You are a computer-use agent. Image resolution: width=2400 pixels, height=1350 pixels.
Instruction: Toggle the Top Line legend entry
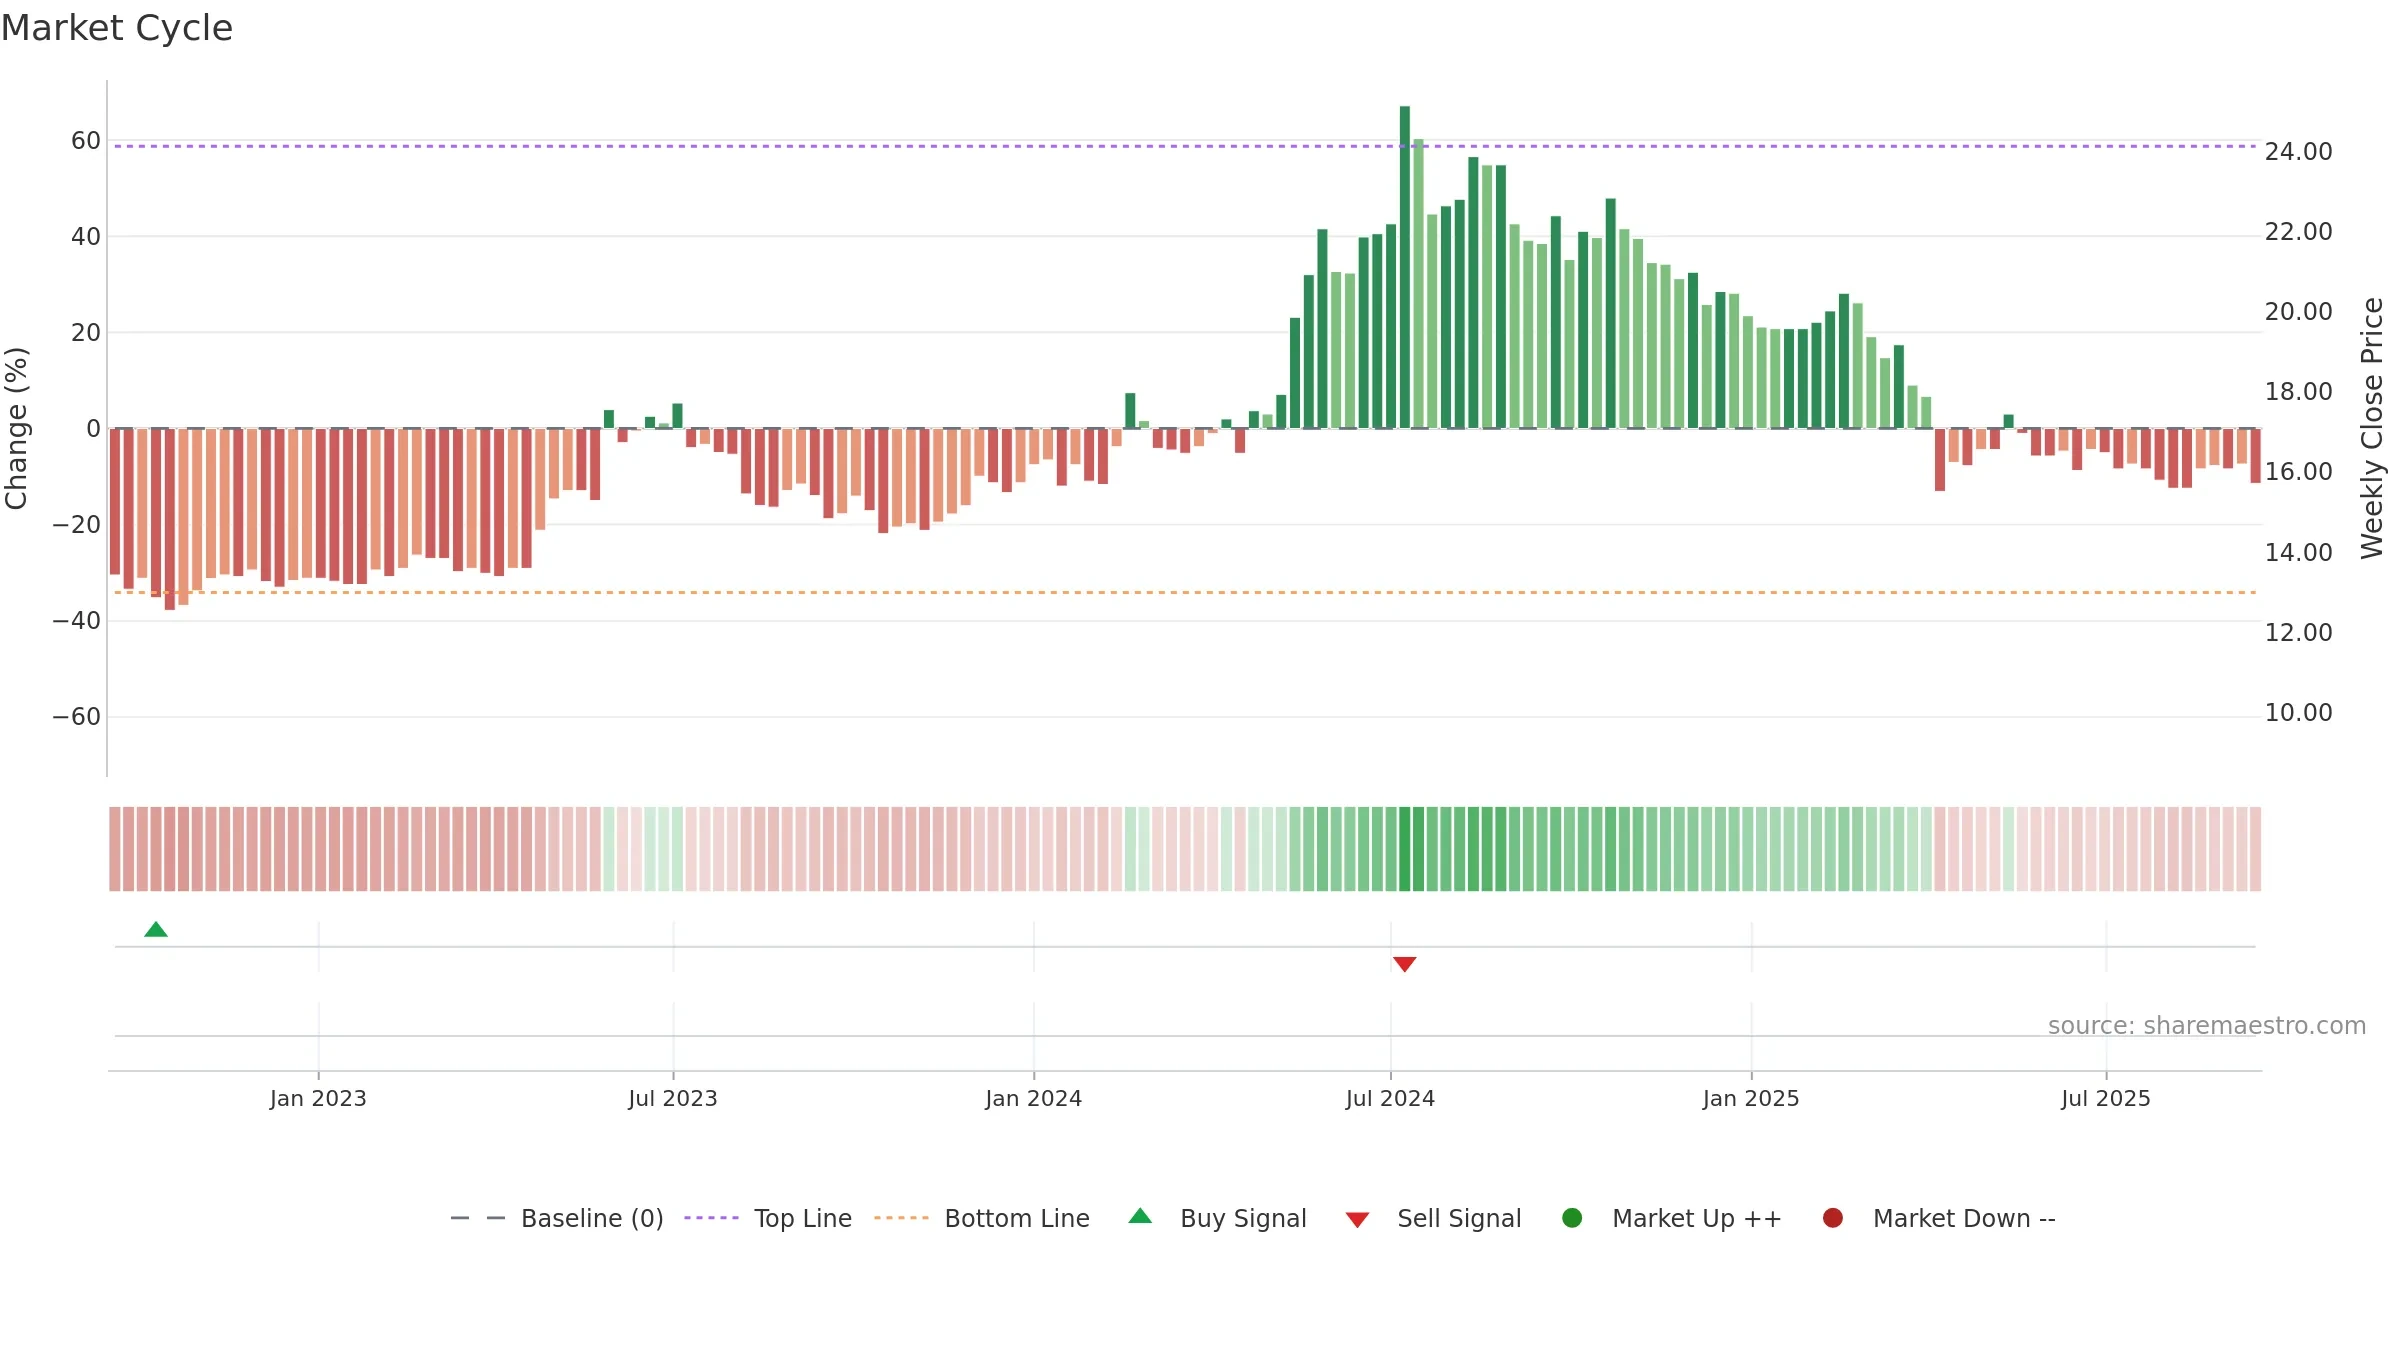point(768,1218)
